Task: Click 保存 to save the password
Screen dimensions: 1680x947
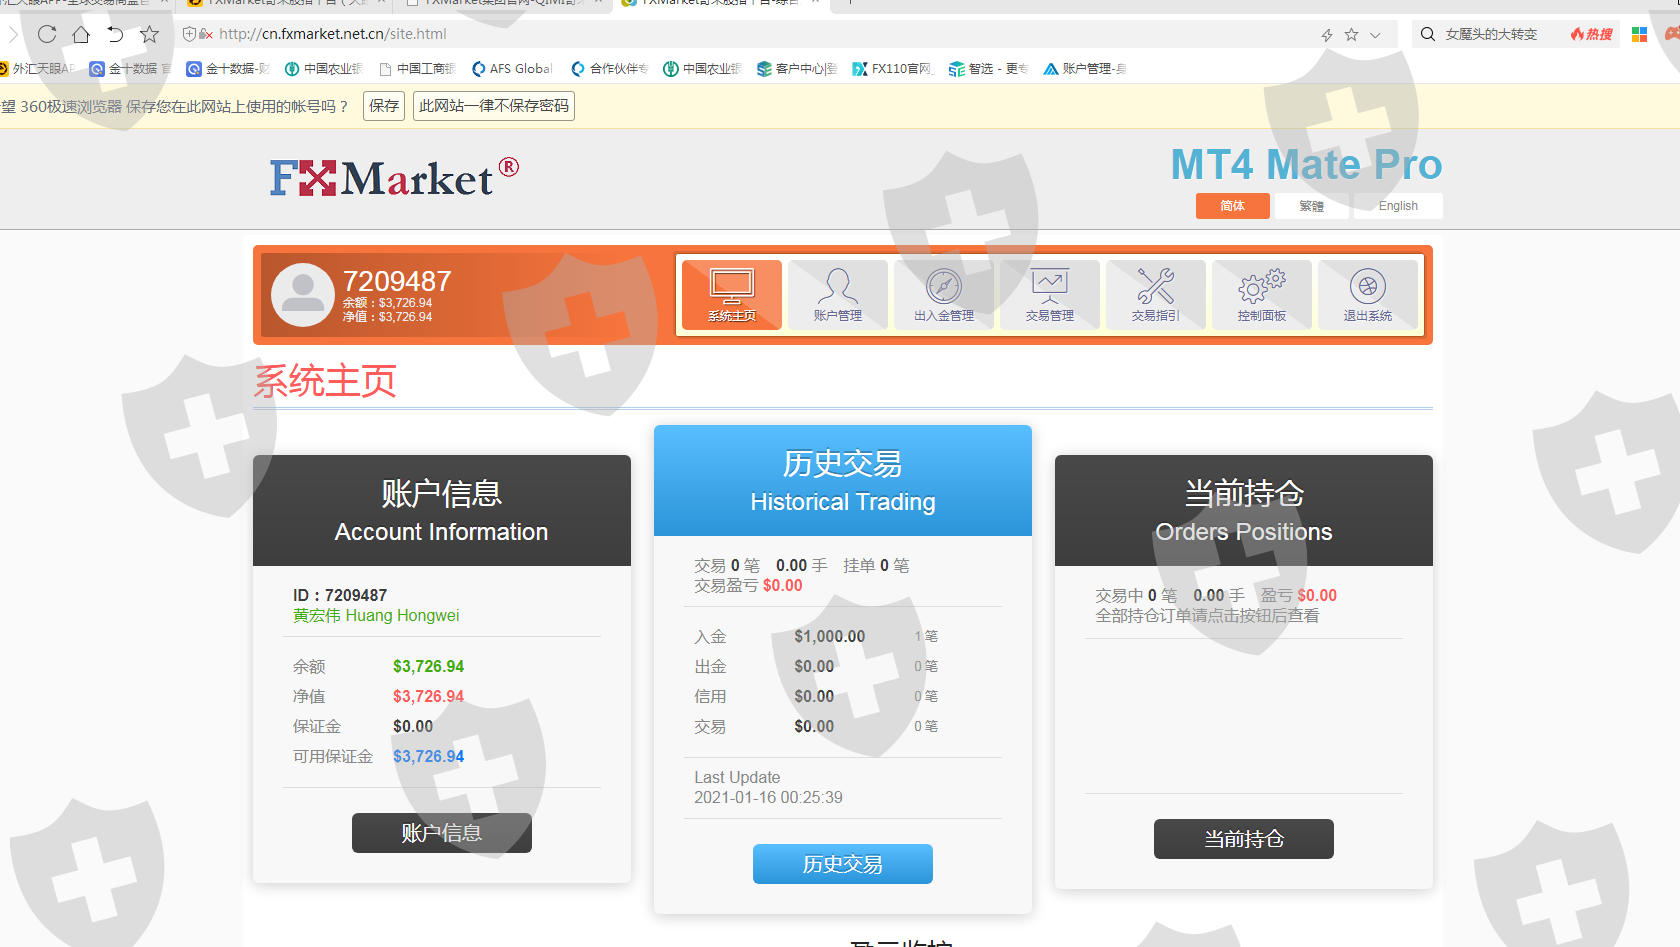Action: click(384, 106)
